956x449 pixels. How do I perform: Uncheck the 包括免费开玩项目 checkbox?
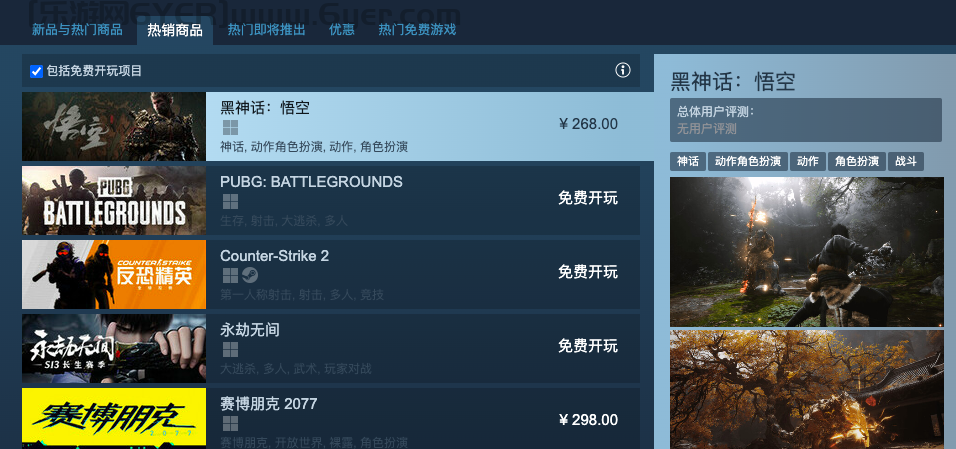point(36,71)
